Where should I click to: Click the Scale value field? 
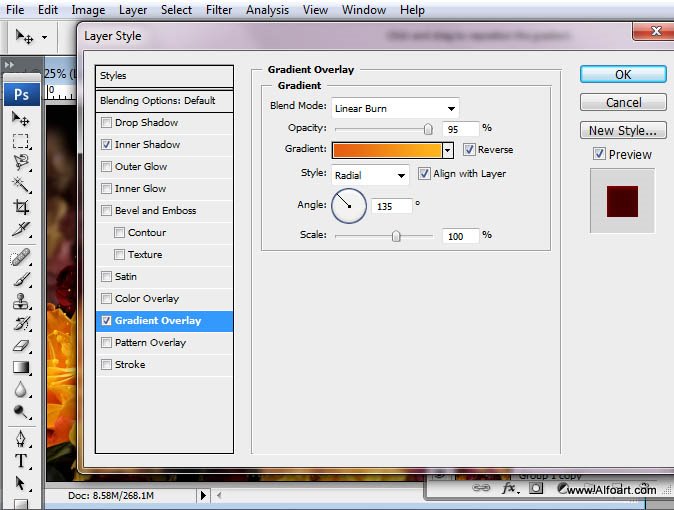pyautogui.click(x=461, y=236)
